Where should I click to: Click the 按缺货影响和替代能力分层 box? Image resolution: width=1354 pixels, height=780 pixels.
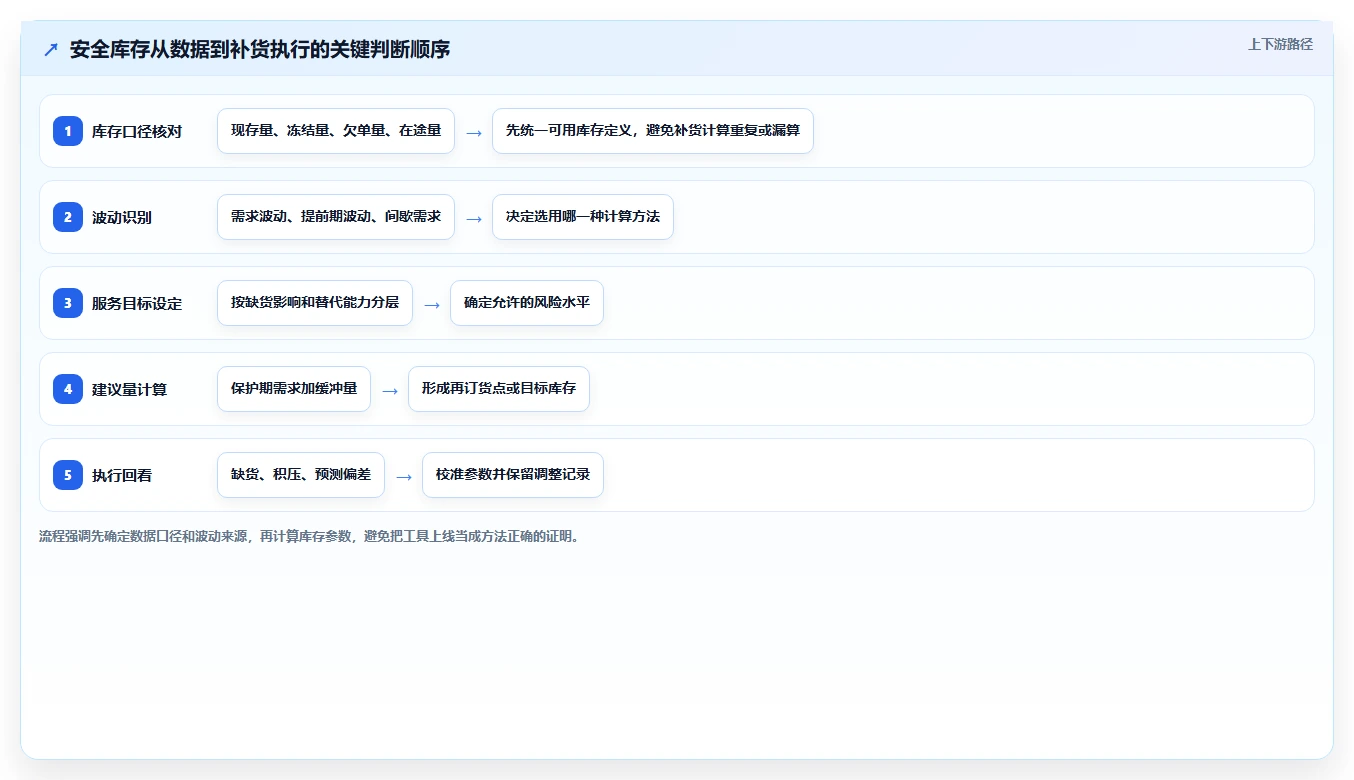(x=315, y=303)
